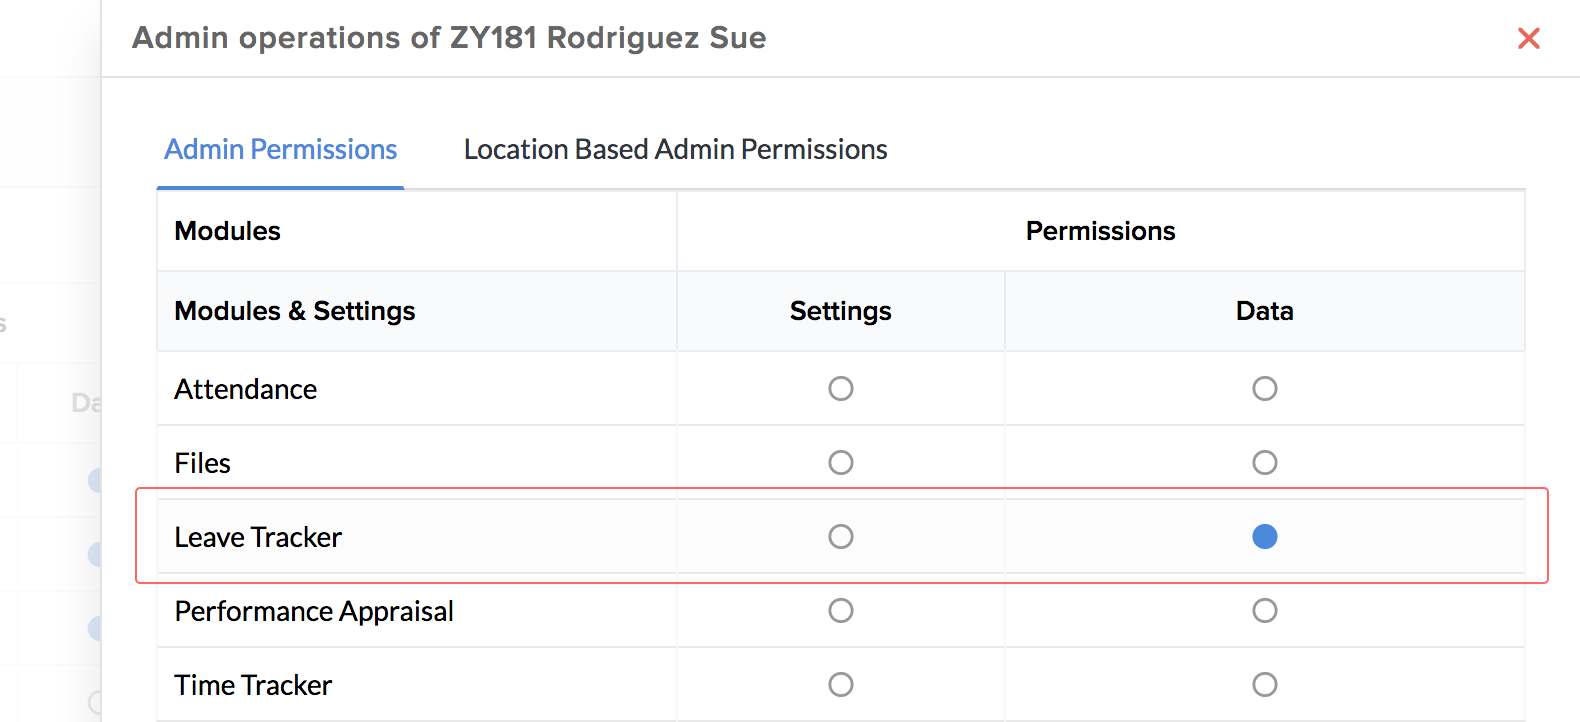
Task: Open Location Based Admin Permissions tab
Action: 675,150
